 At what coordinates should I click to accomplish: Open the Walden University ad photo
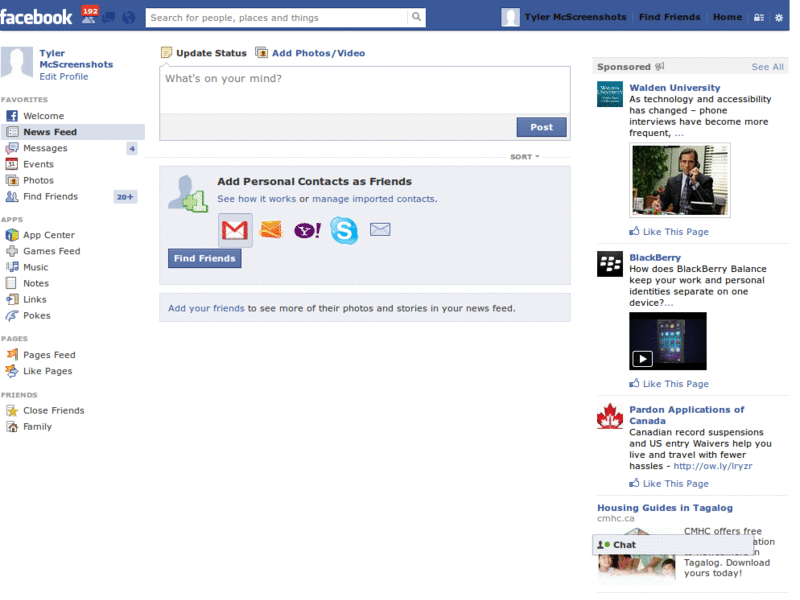pos(680,180)
